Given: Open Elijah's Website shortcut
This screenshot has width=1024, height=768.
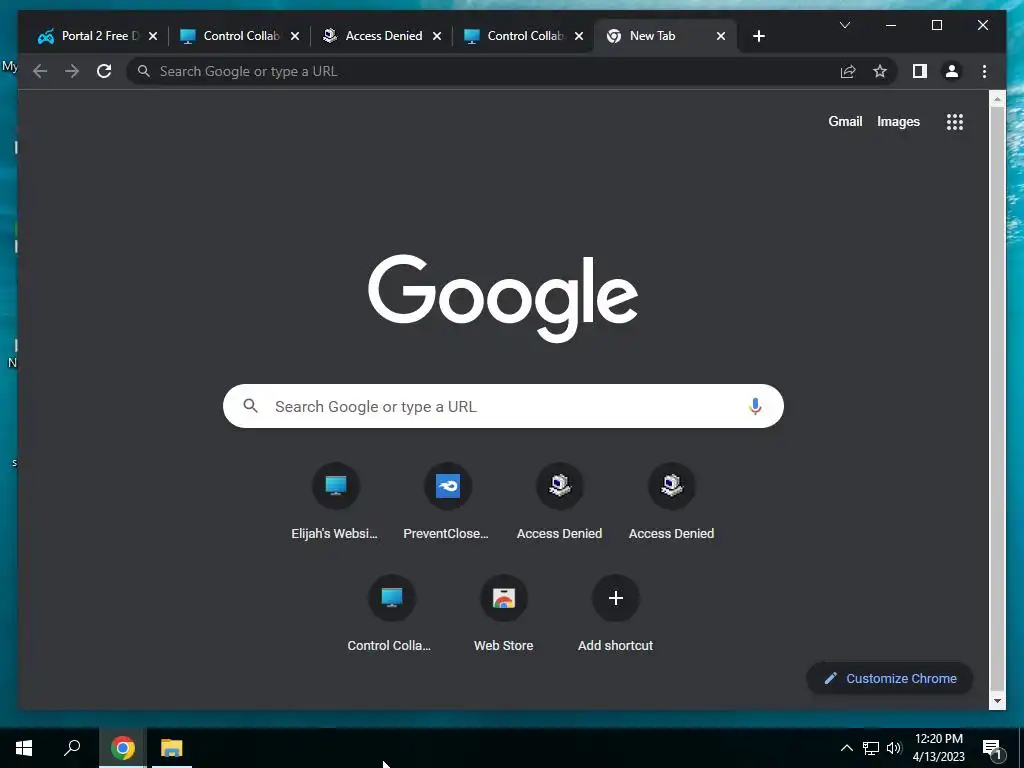Looking at the screenshot, I should [335, 502].
